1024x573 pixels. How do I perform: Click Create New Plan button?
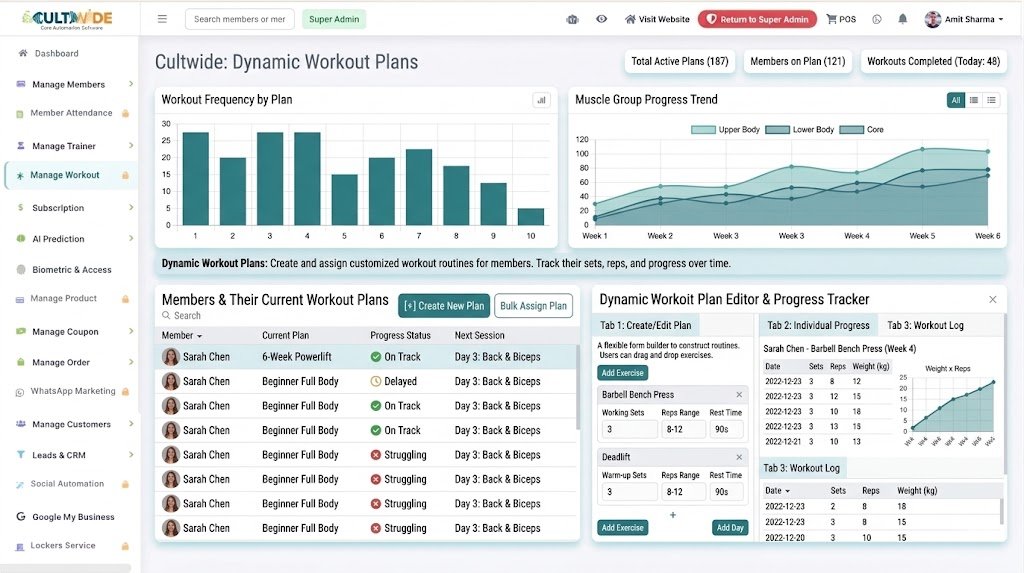[x=444, y=306]
